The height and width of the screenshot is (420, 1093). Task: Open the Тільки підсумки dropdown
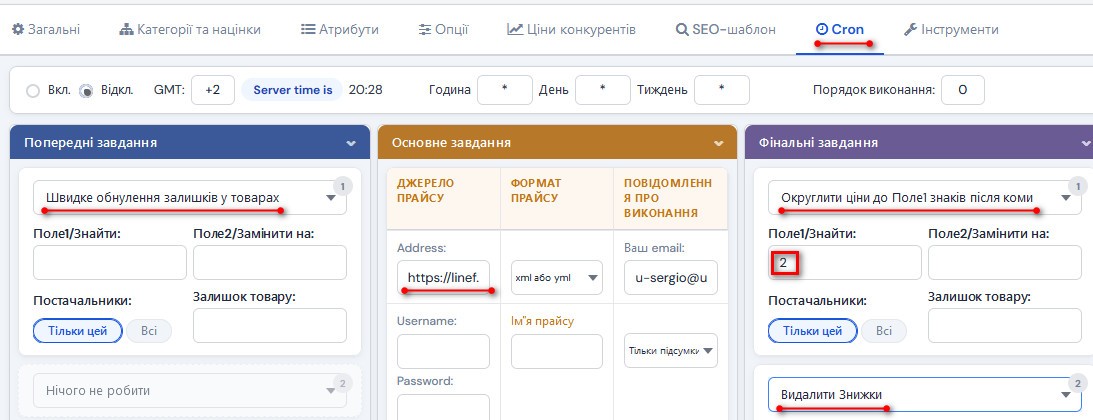[x=671, y=350]
